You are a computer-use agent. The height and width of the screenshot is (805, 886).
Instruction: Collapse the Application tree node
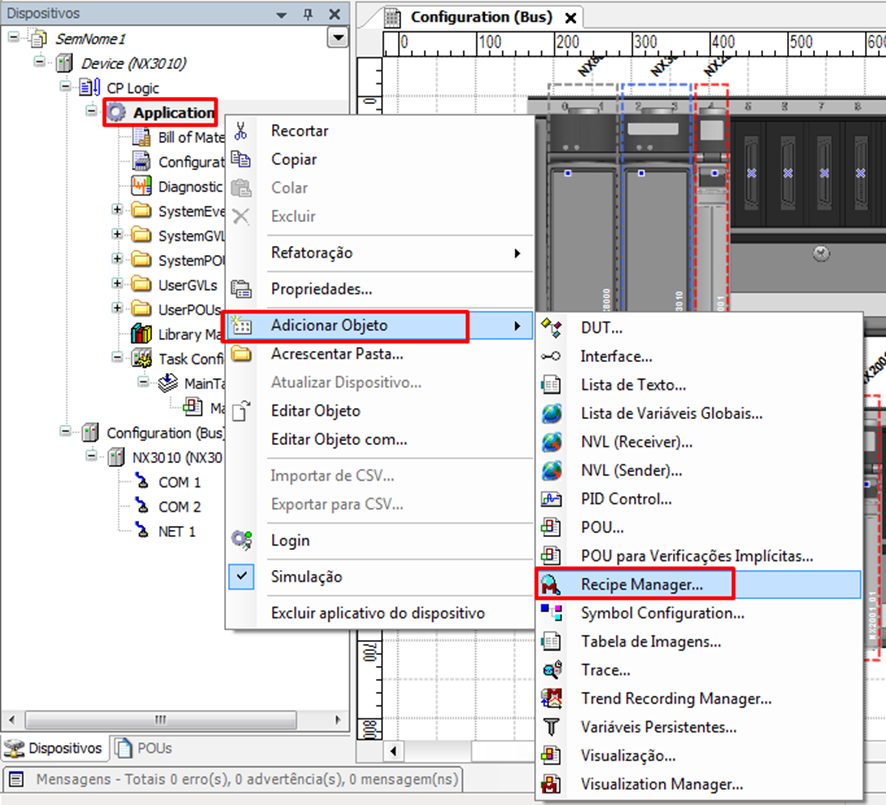coord(91,113)
